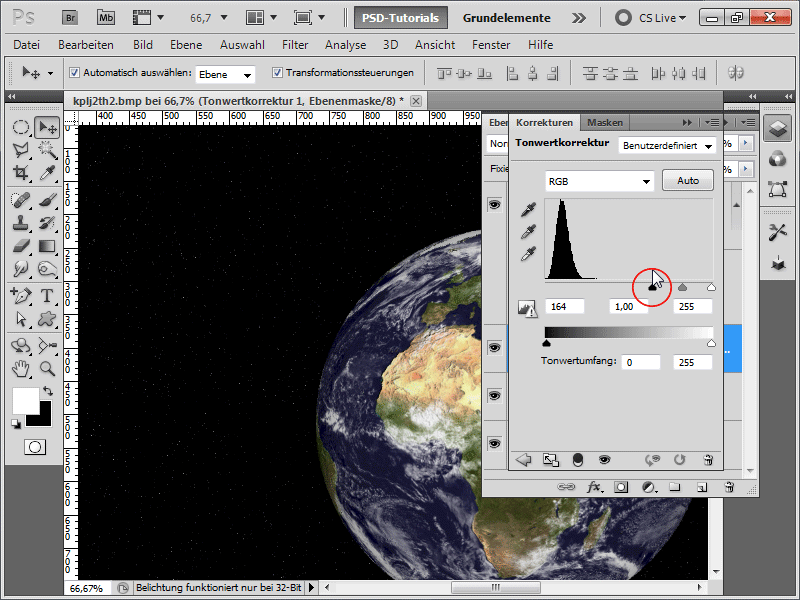Click the Auto levels button

click(687, 181)
